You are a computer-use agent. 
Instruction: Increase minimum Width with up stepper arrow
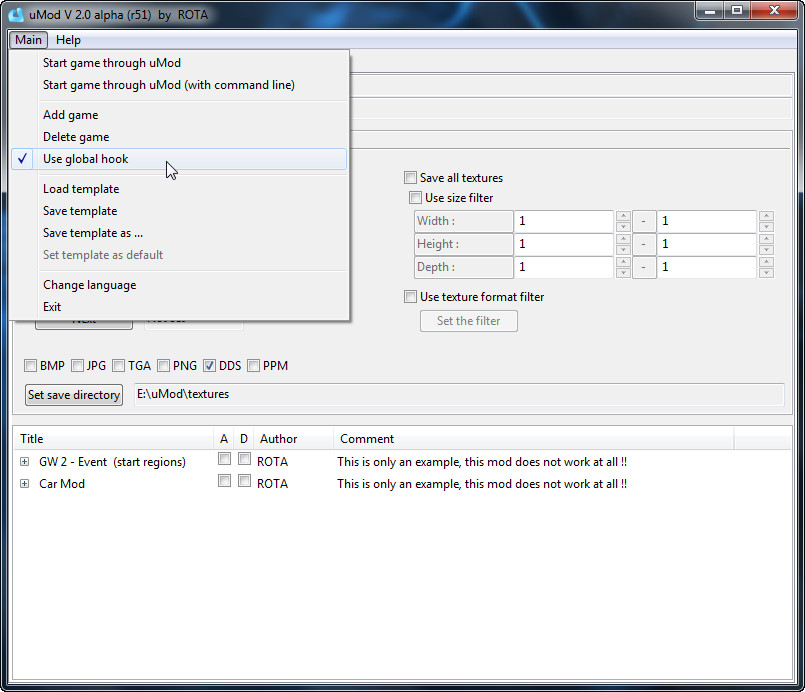pyautogui.click(x=623, y=216)
